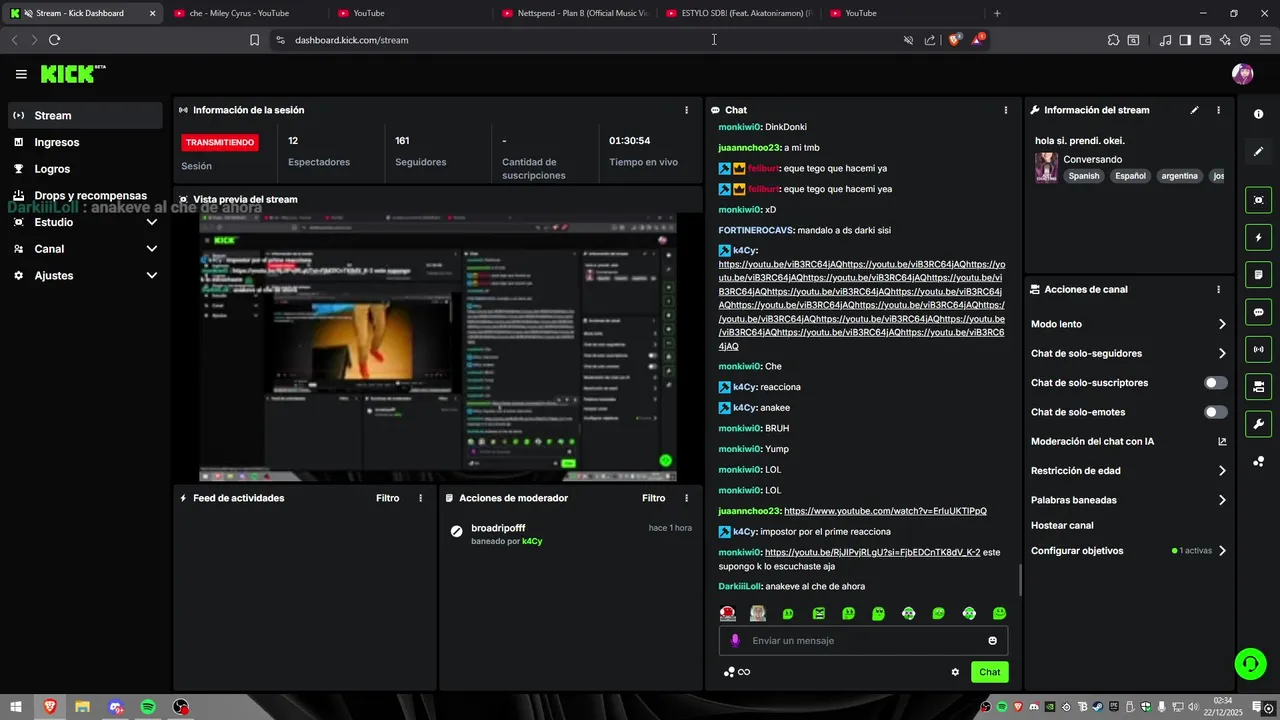Open Logros in the sidebar
The image size is (1280, 720).
coord(85,169)
